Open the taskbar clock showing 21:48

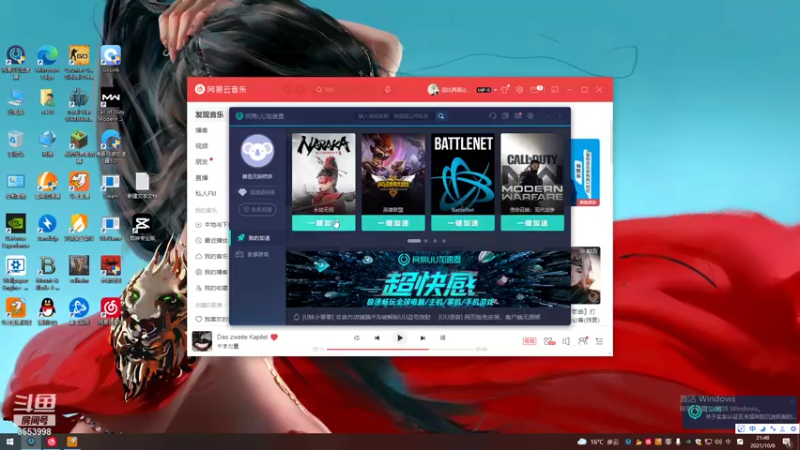click(x=762, y=442)
